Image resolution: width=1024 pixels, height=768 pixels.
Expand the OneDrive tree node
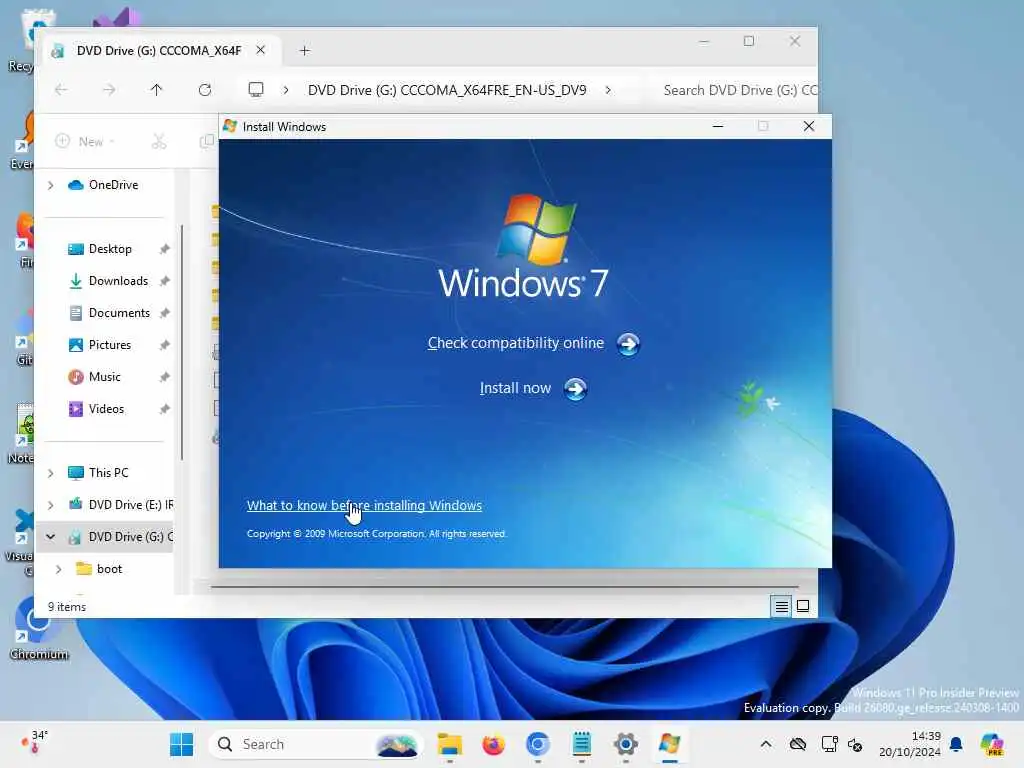pyautogui.click(x=50, y=185)
